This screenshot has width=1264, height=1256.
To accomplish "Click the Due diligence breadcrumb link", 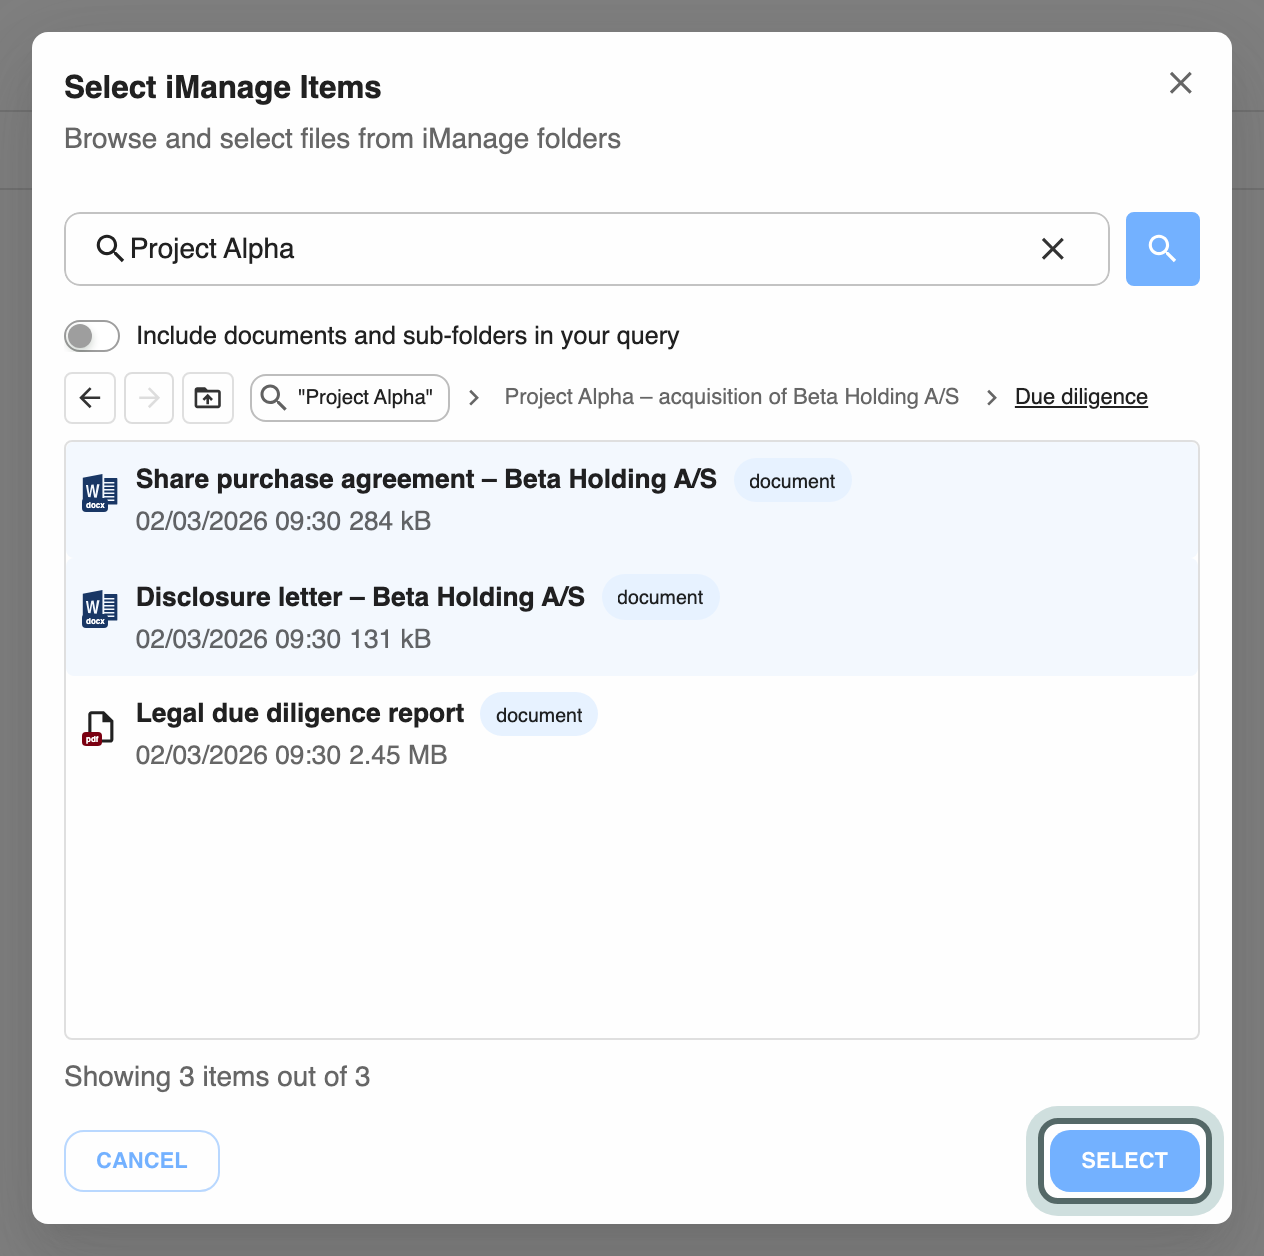I will (1081, 397).
